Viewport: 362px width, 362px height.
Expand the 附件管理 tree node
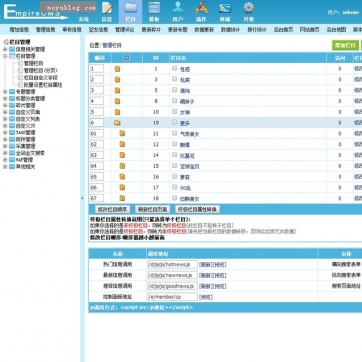click(5, 139)
